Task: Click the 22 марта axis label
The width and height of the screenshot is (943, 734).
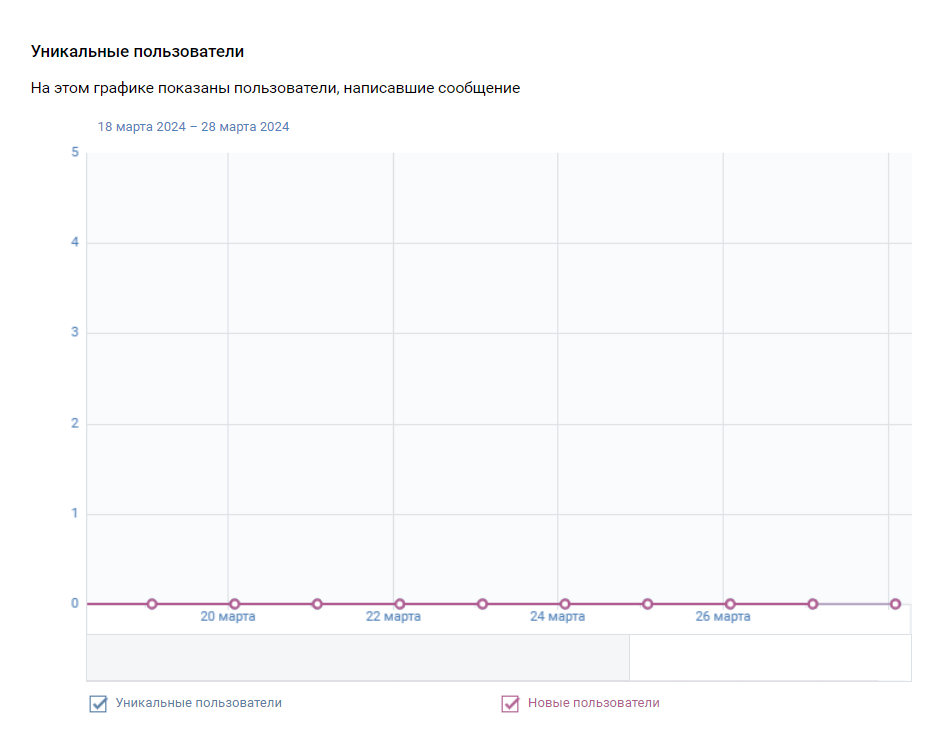Action: [393, 617]
